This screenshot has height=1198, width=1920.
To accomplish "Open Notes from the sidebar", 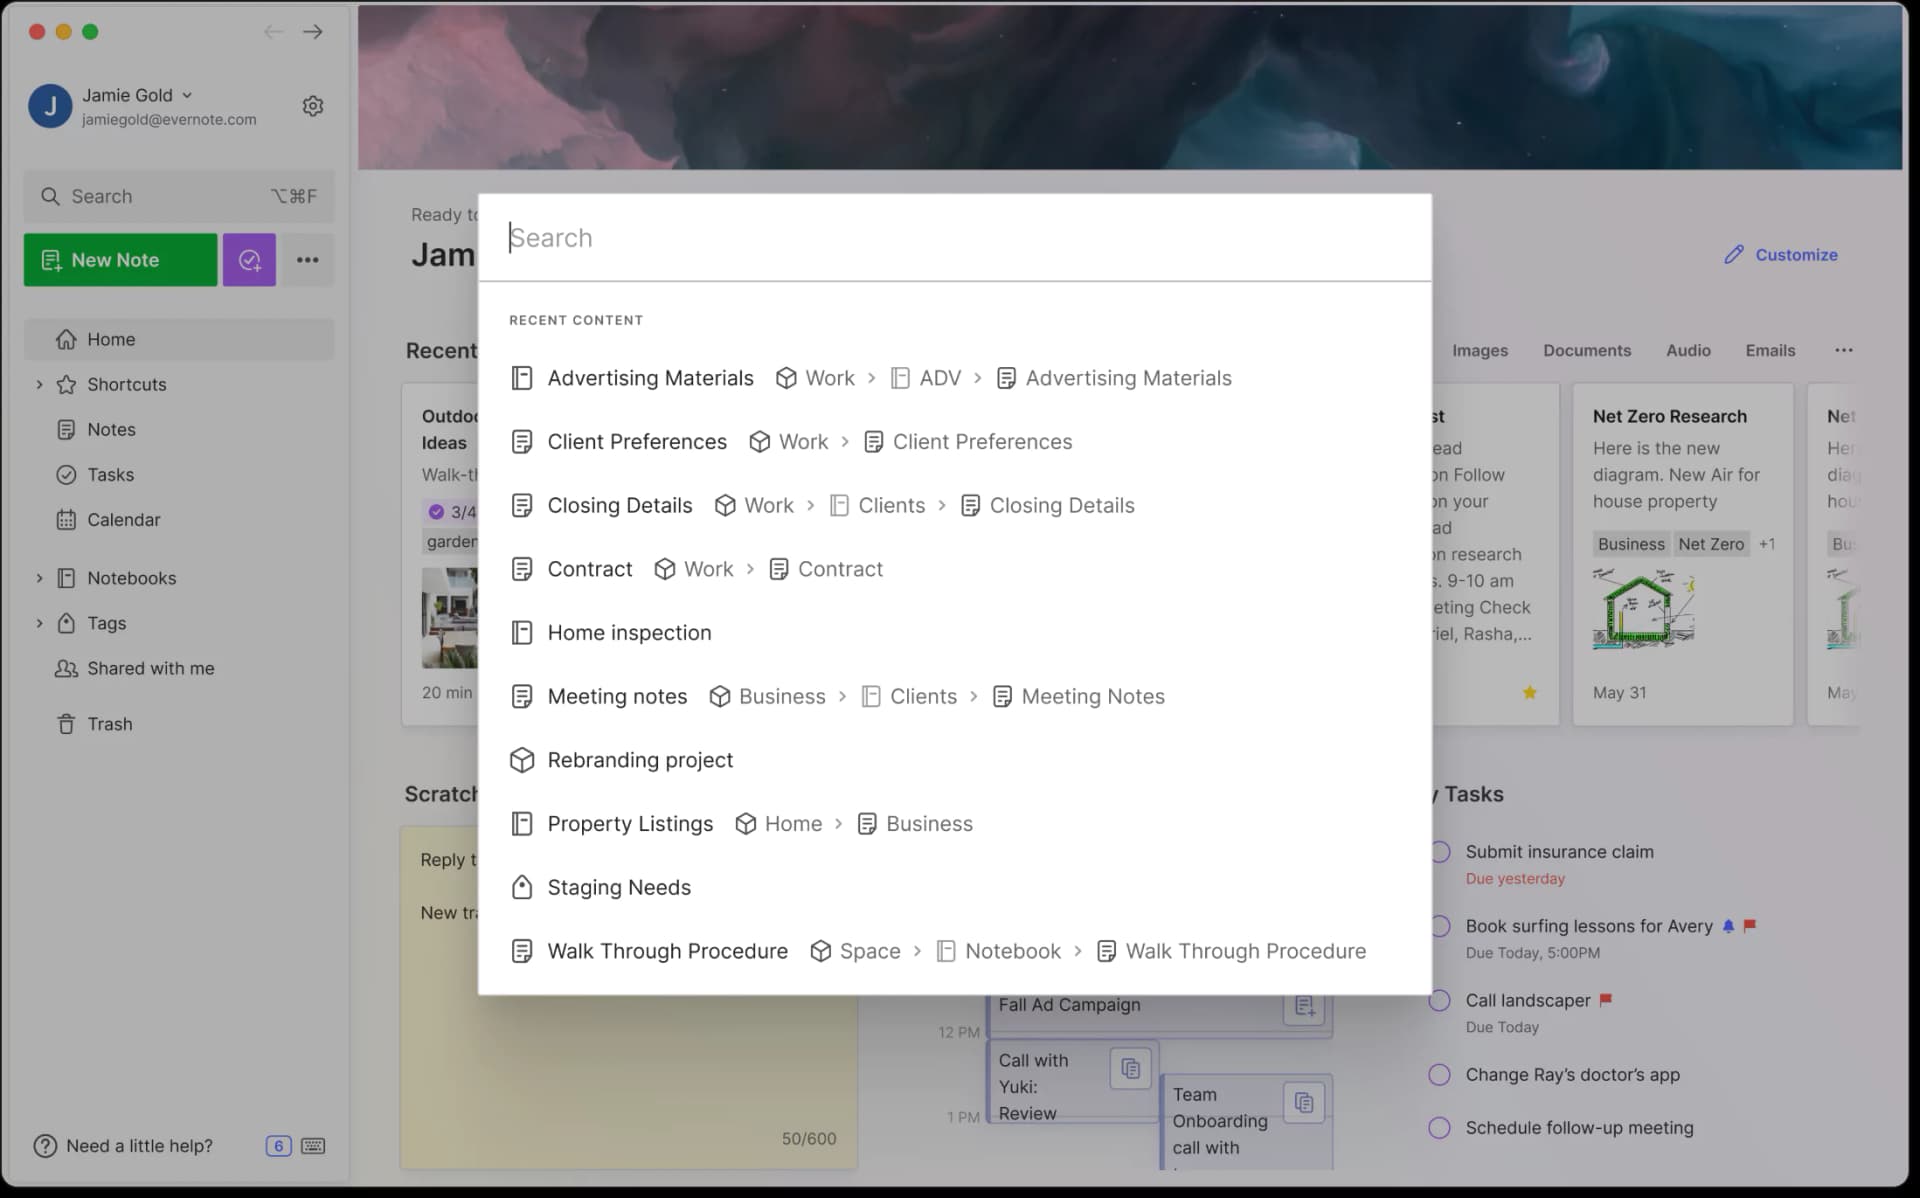I will pos(110,429).
